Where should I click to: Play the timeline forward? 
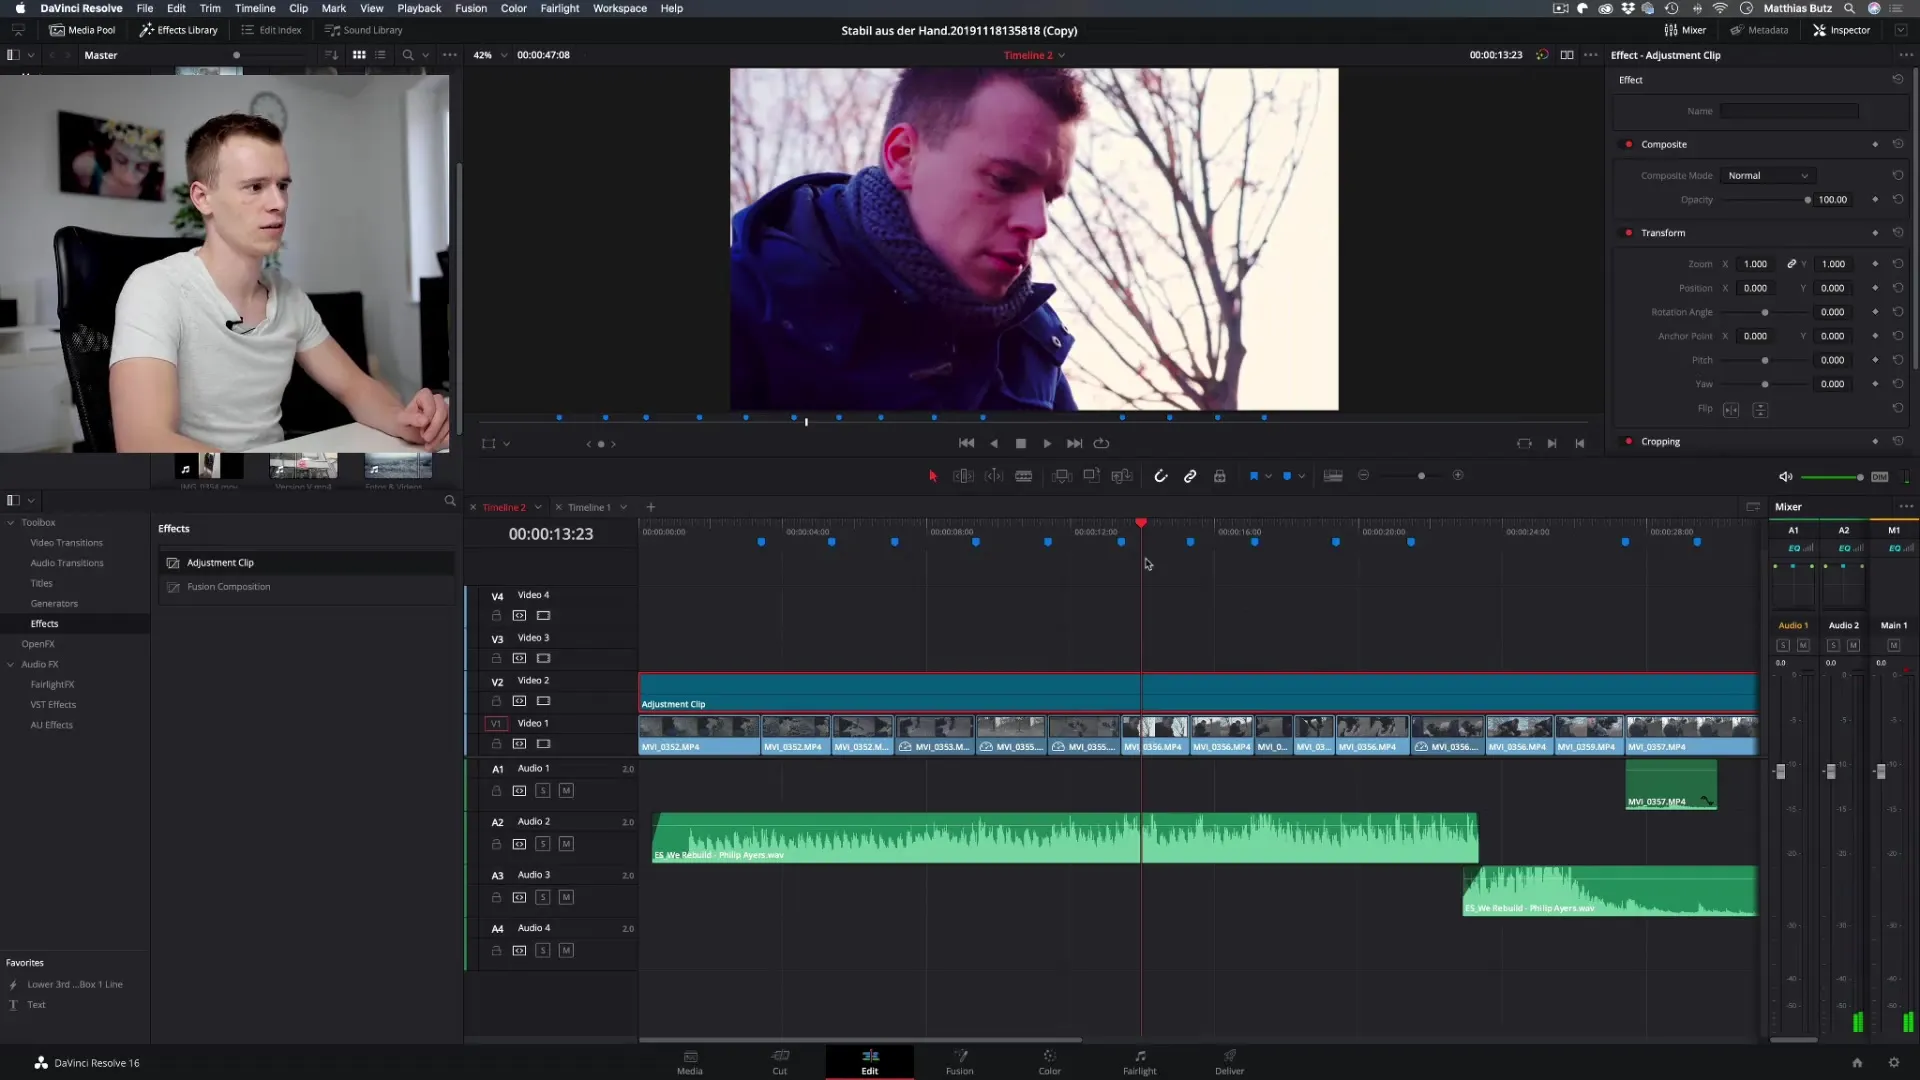click(1047, 443)
